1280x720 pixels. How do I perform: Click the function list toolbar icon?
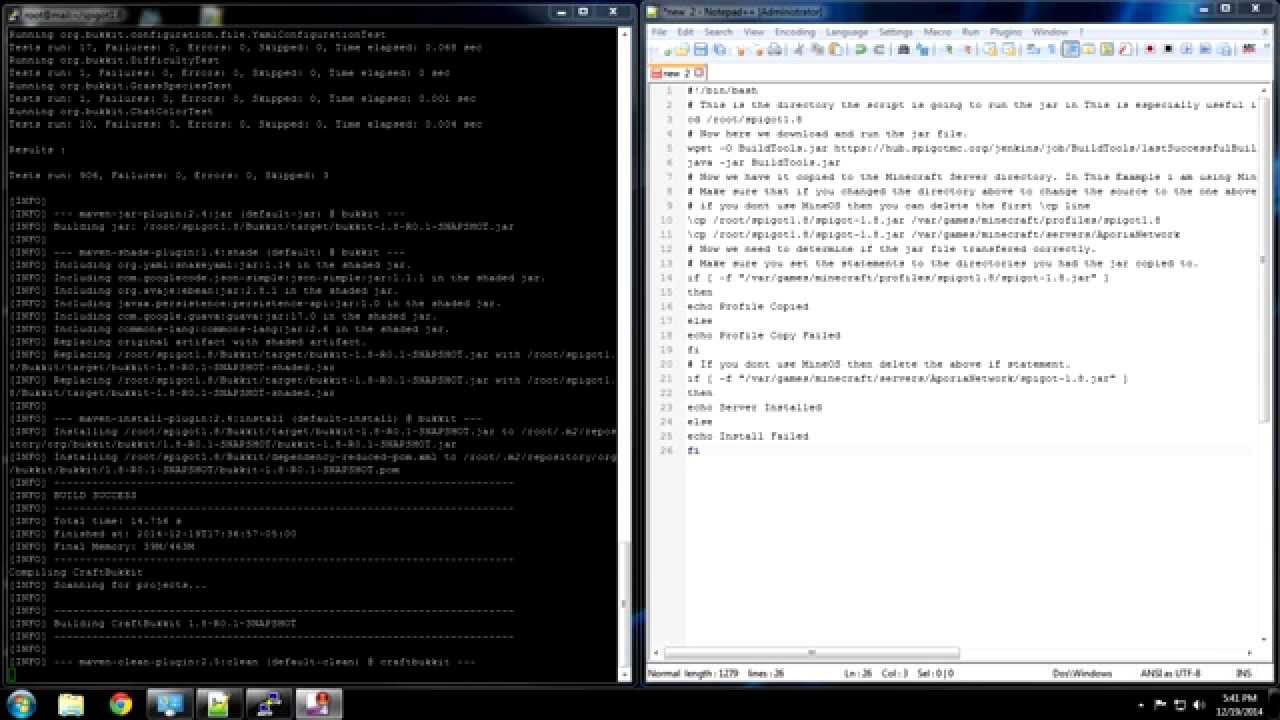(1124, 49)
